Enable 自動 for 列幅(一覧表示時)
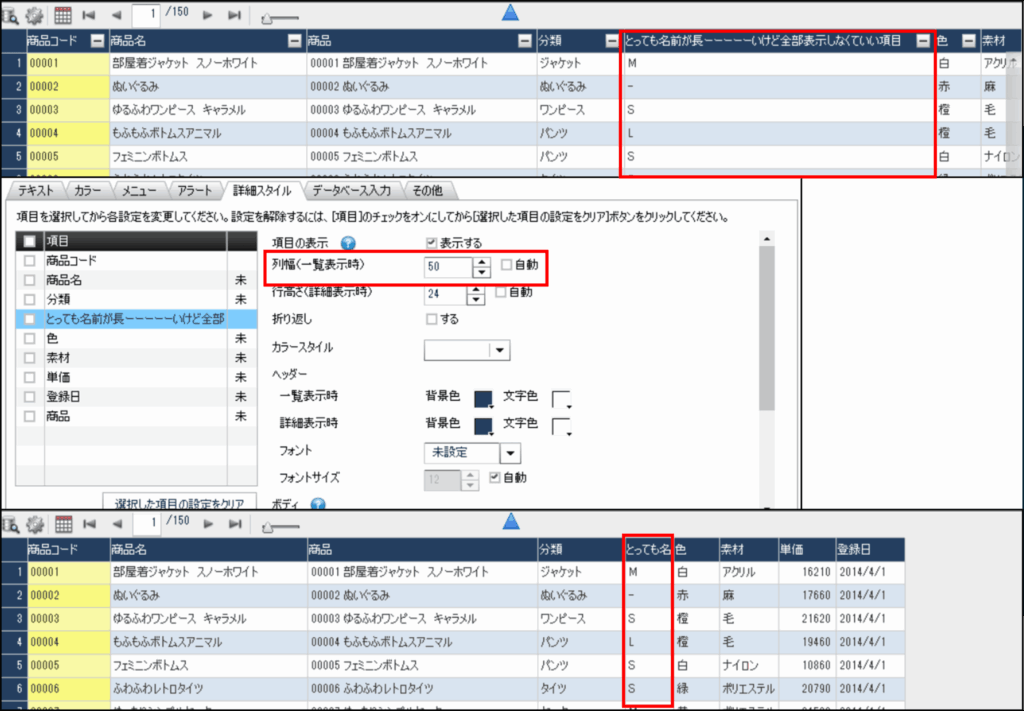 507,266
